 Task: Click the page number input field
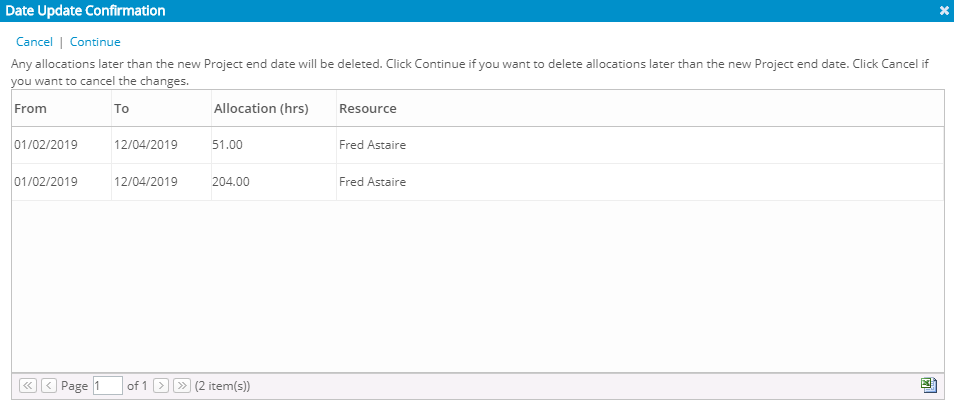108,386
